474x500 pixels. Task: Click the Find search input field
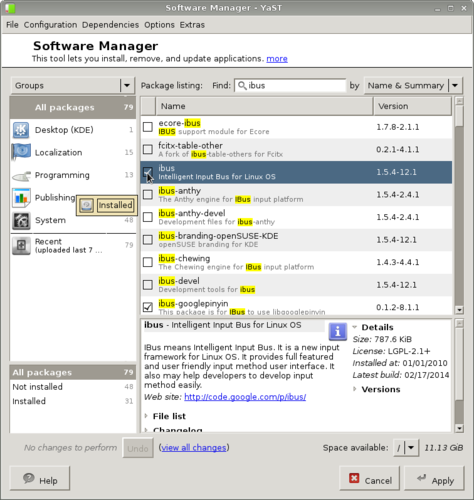coord(290,86)
